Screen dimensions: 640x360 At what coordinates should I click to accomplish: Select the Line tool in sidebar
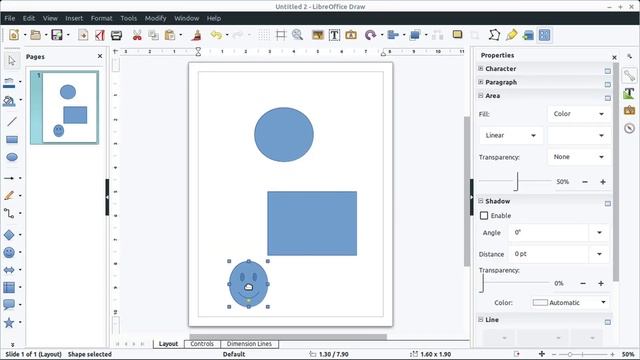[12, 121]
